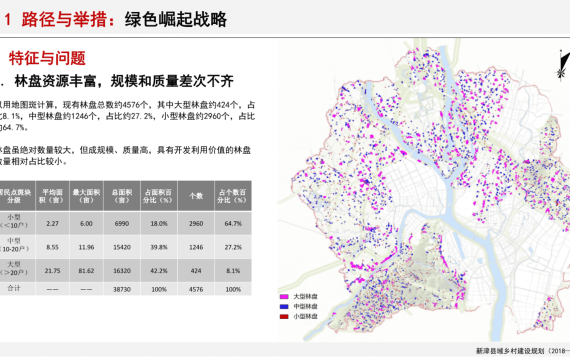The image size is (570, 360).
Task: Select the 大型林盘 legend label
Action: [305, 297]
